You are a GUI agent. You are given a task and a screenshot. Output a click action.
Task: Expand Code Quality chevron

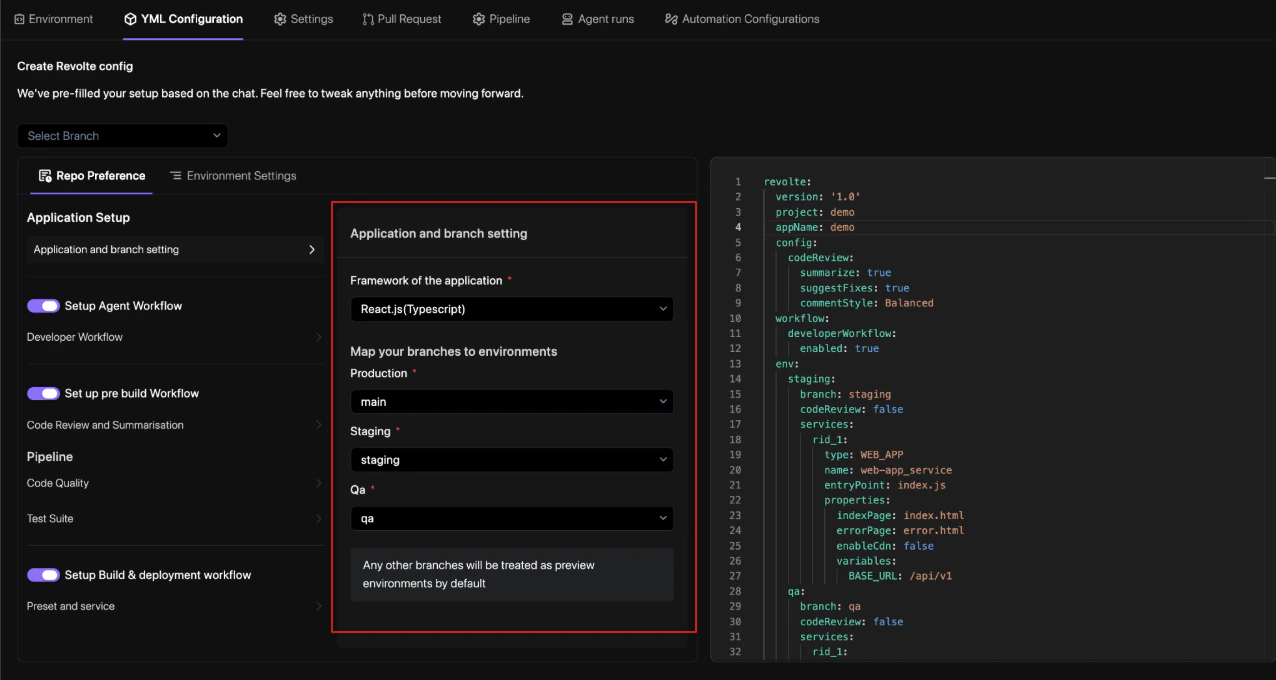[x=318, y=483]
